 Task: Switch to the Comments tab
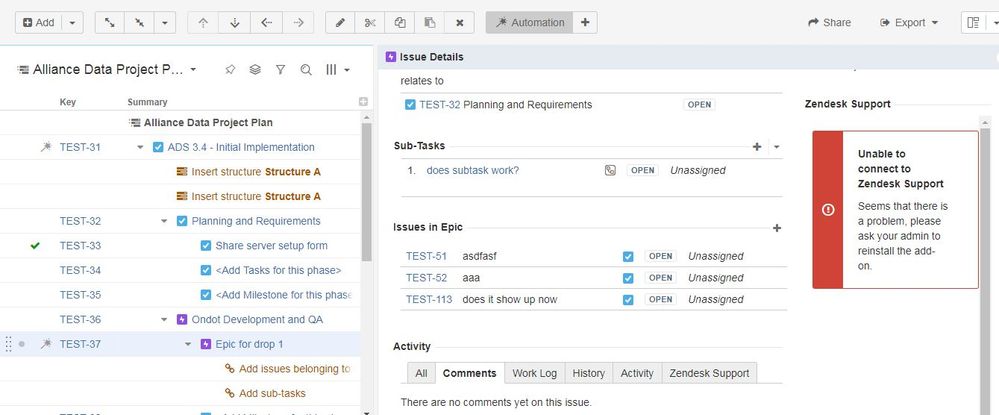[x=470, y=373]
